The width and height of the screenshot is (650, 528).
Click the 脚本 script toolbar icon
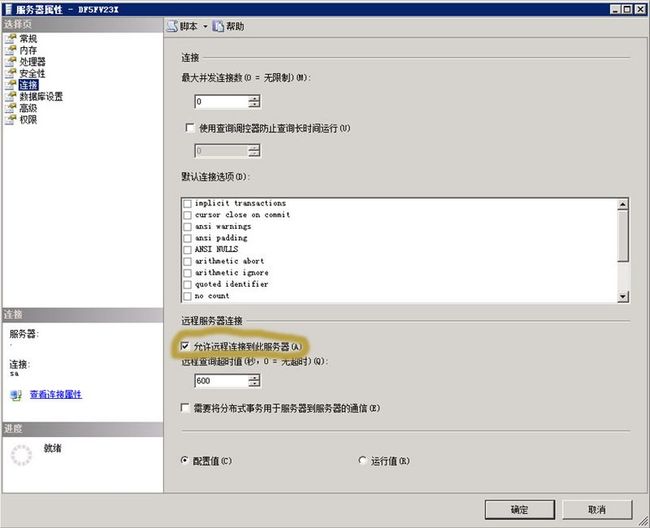[172, 27]
